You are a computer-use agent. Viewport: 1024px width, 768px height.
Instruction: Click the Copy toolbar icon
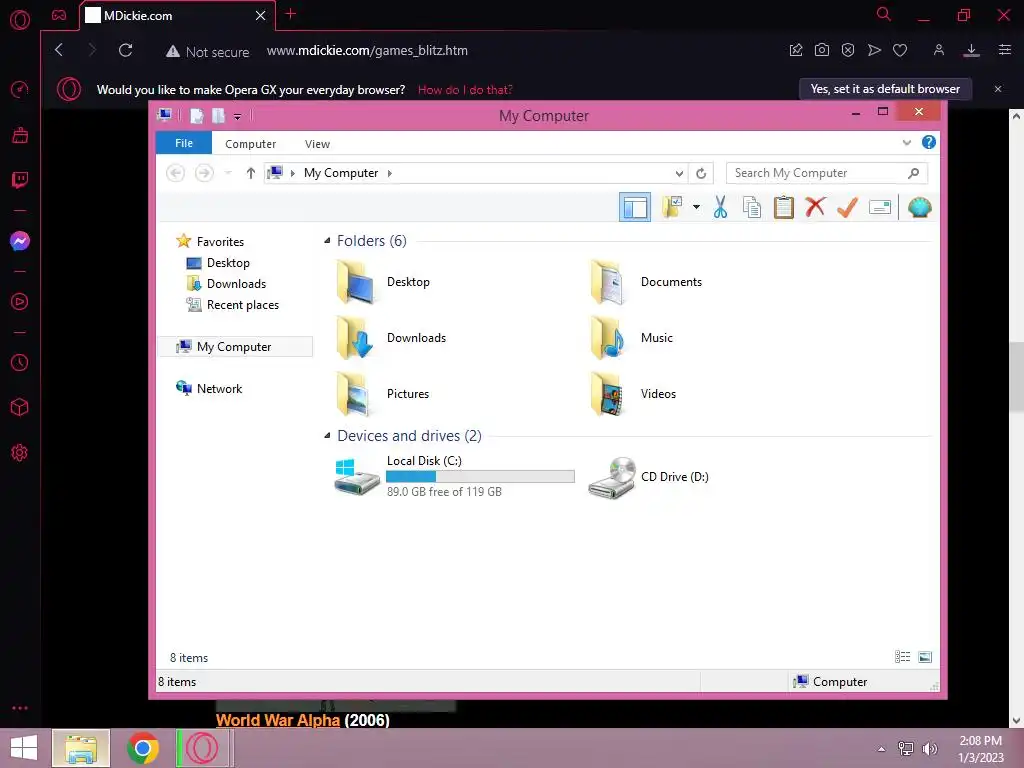752,208
